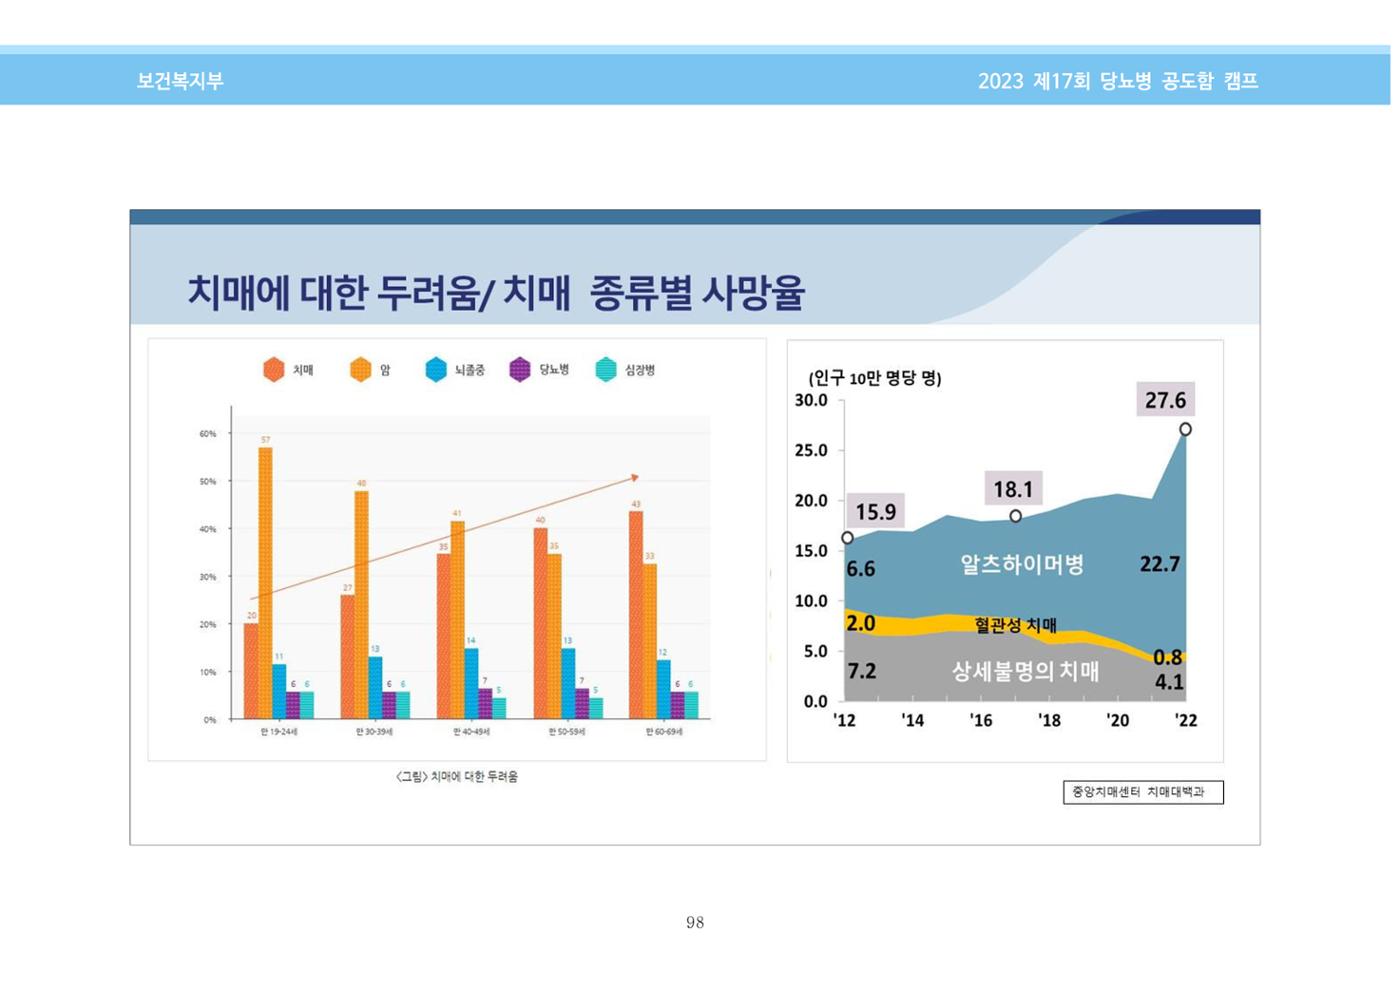Click the teal 심장병 legend hexagon
Screen dimensions: 1400x990
coord(606,370)
